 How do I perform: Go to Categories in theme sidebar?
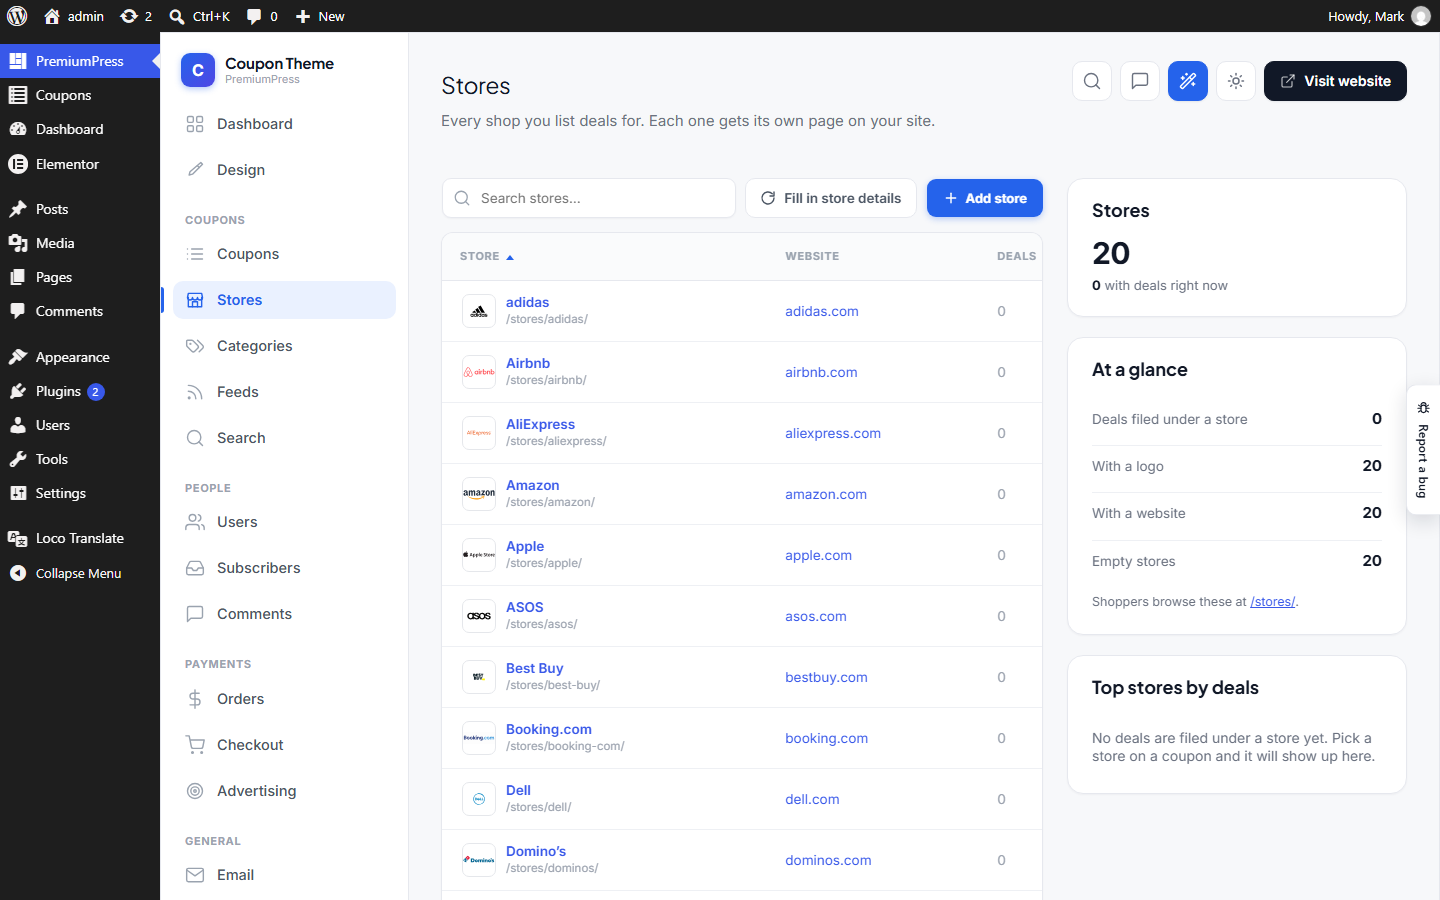284,346
